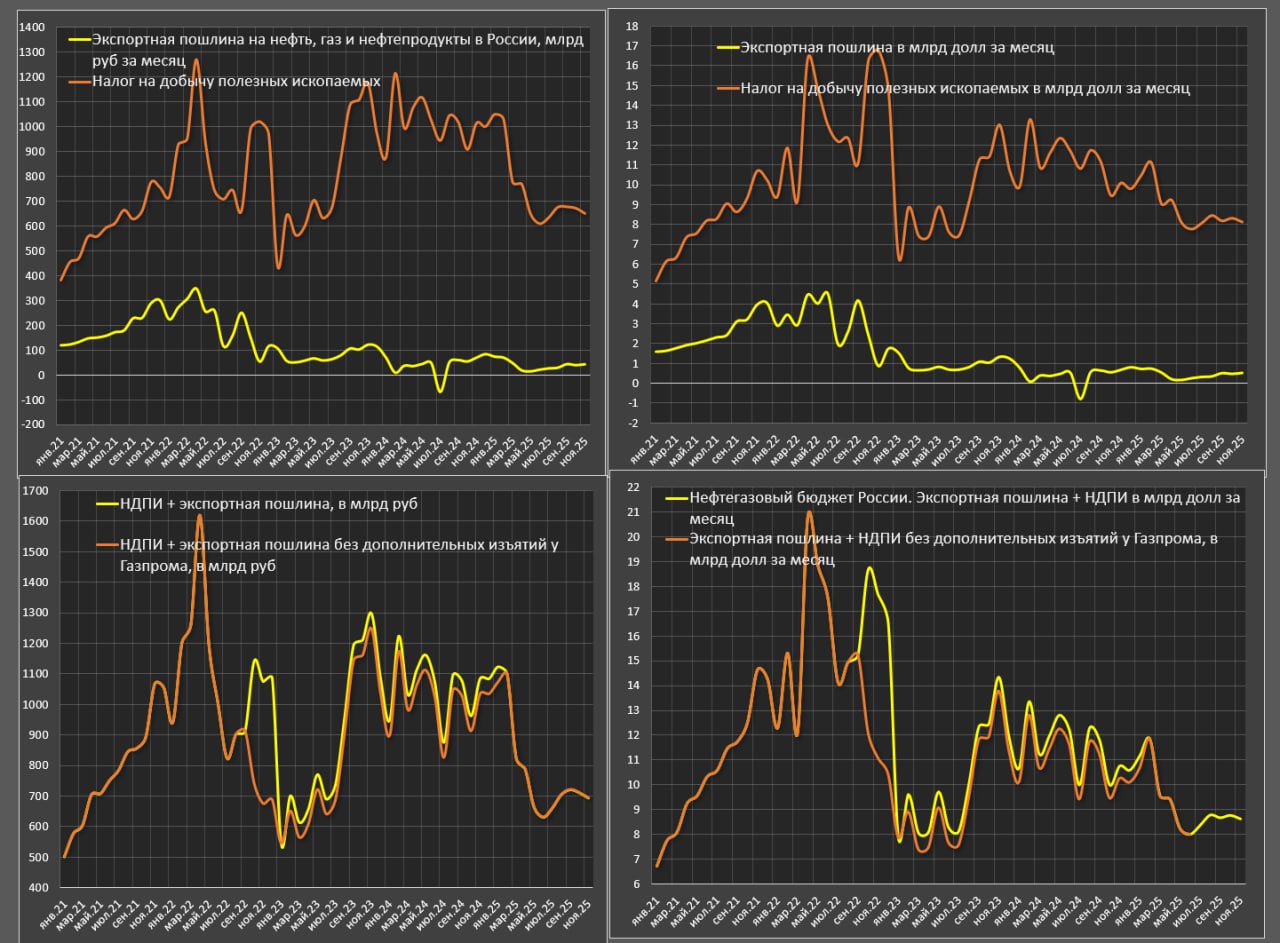Click yellow legend marker for 'Экспортная пошлина на нефть'
Image resolution: width=1280 pixels, height=943 pixels.
pyautogui.click(x=79, y=40)
